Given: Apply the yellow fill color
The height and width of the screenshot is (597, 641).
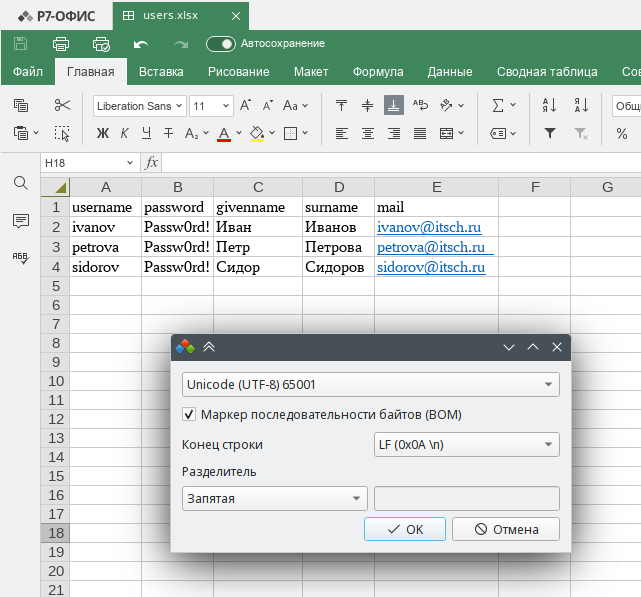Looking at the screenshot, I should point(257,134).
